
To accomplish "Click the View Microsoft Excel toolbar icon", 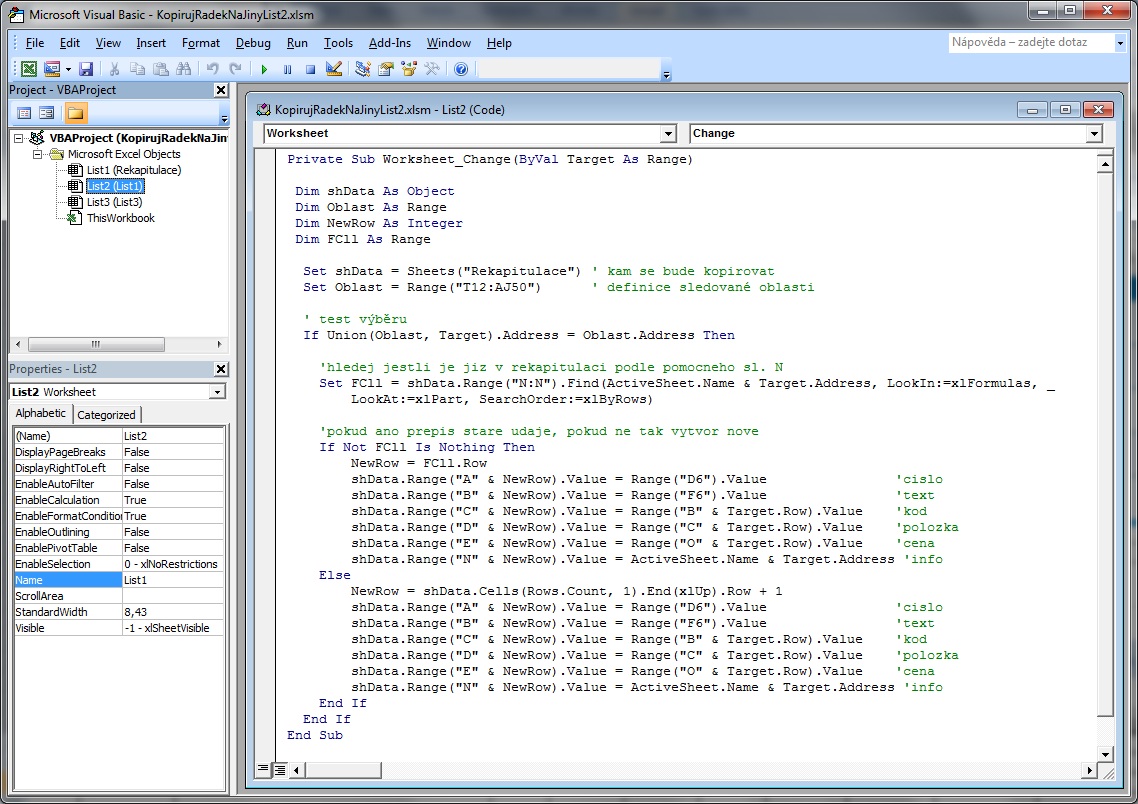I will (x=29, y=69).
